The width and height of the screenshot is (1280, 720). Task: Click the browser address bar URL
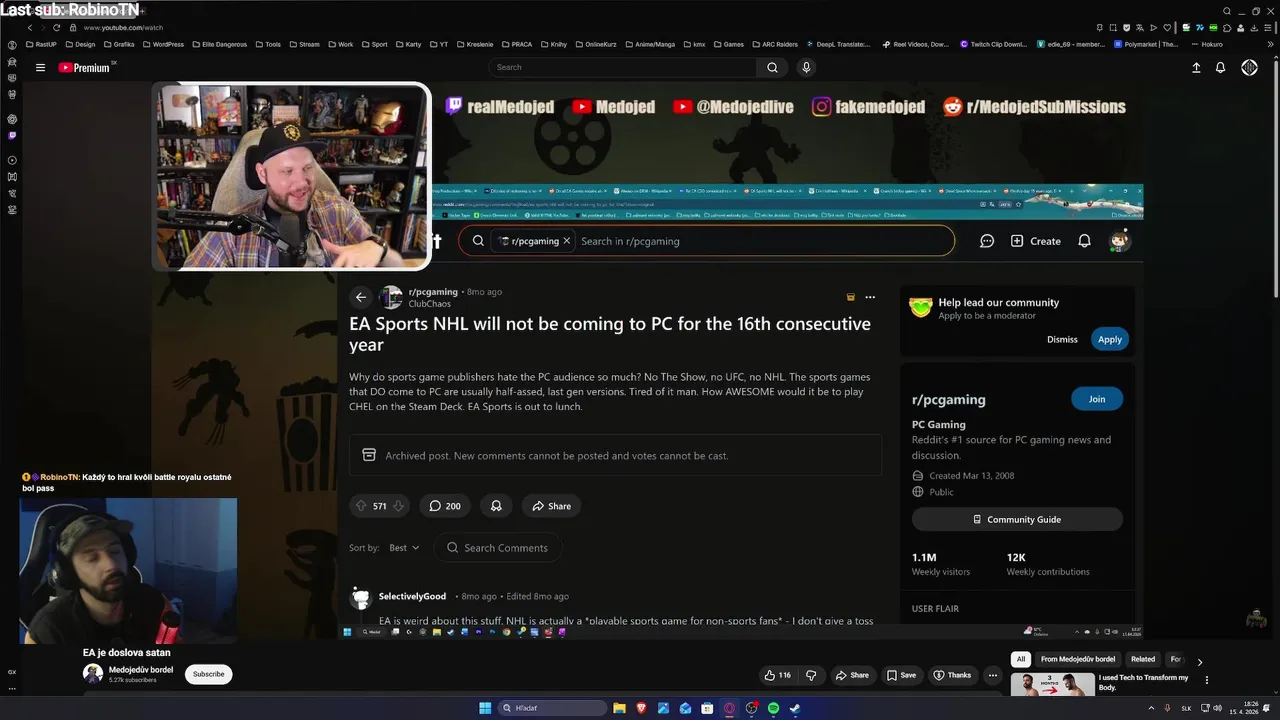click(x=124, y=28)
